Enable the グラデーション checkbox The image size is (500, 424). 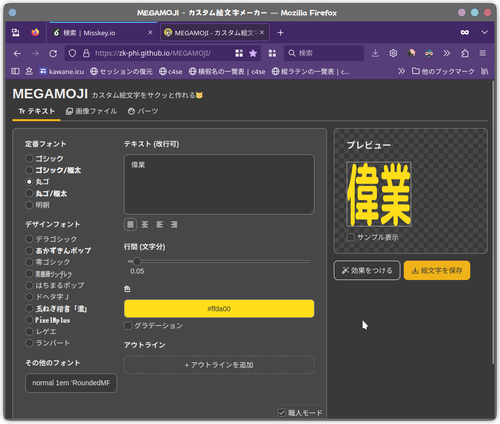pos(128,325)
